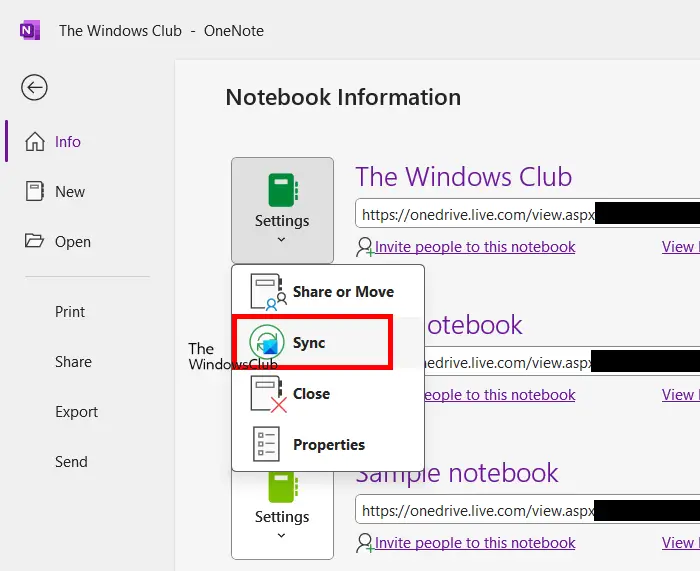The width and height of the screenshot is (700, 571).
Task: Click the OneNote logo in title bar
Action: click(30, 30)
